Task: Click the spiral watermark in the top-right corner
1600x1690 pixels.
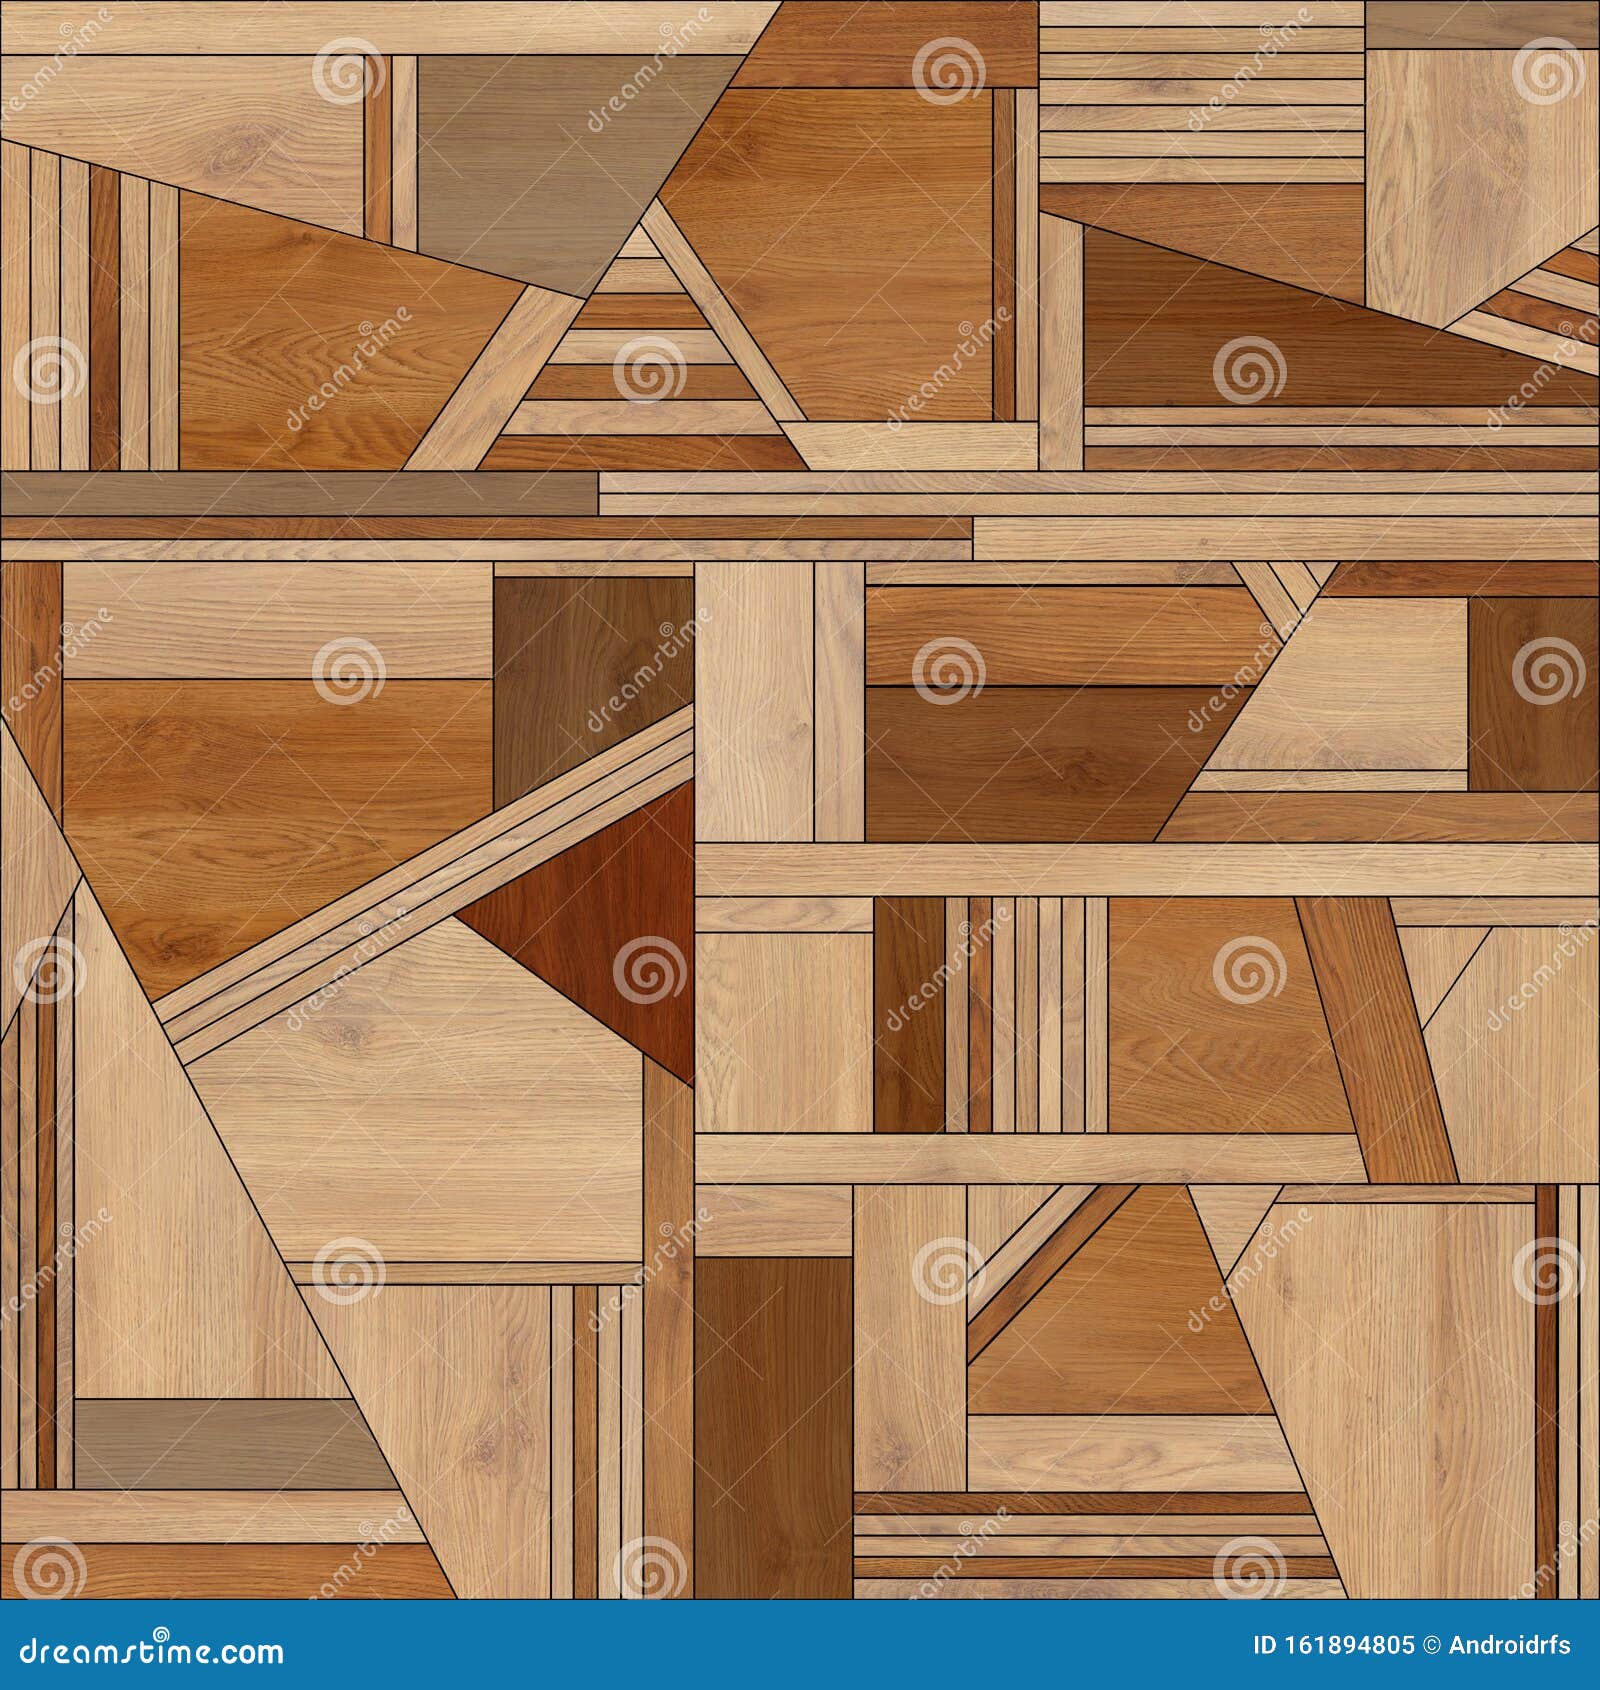Action: 1545,75
